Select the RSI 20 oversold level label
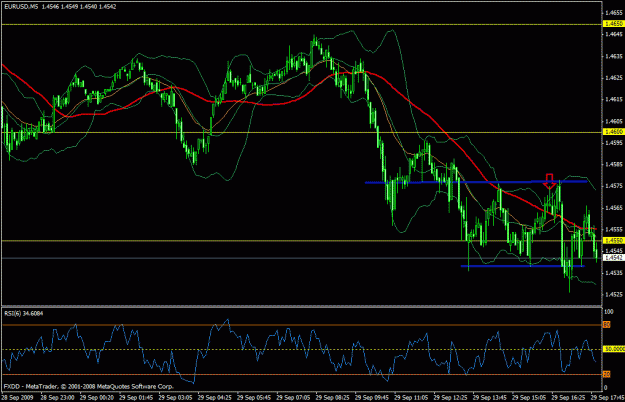The width and height of the screenshot is (625, 402). click(607, 374)
